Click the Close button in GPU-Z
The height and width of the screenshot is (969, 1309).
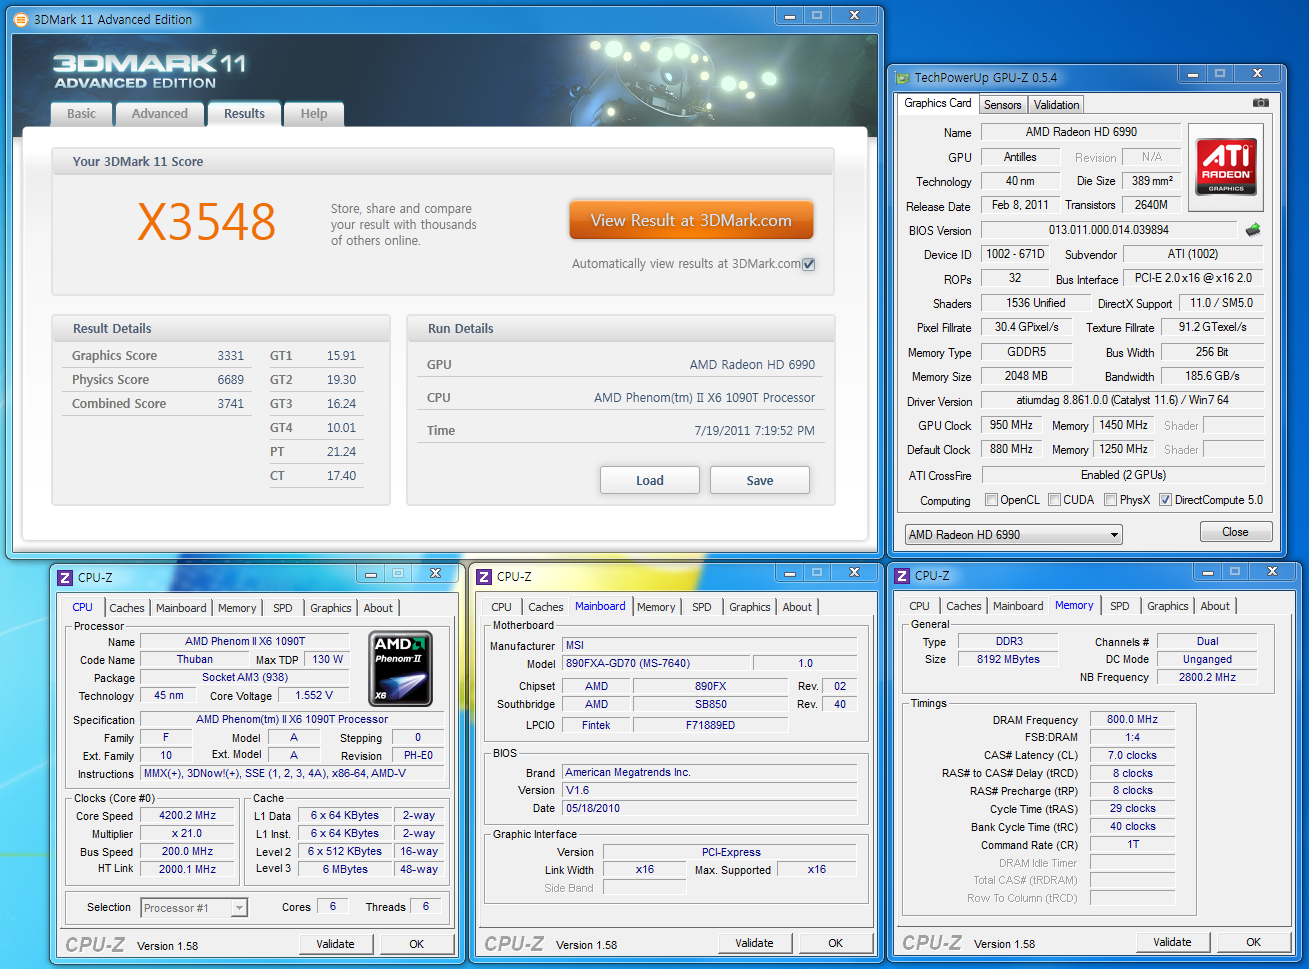pos(1236,532)
